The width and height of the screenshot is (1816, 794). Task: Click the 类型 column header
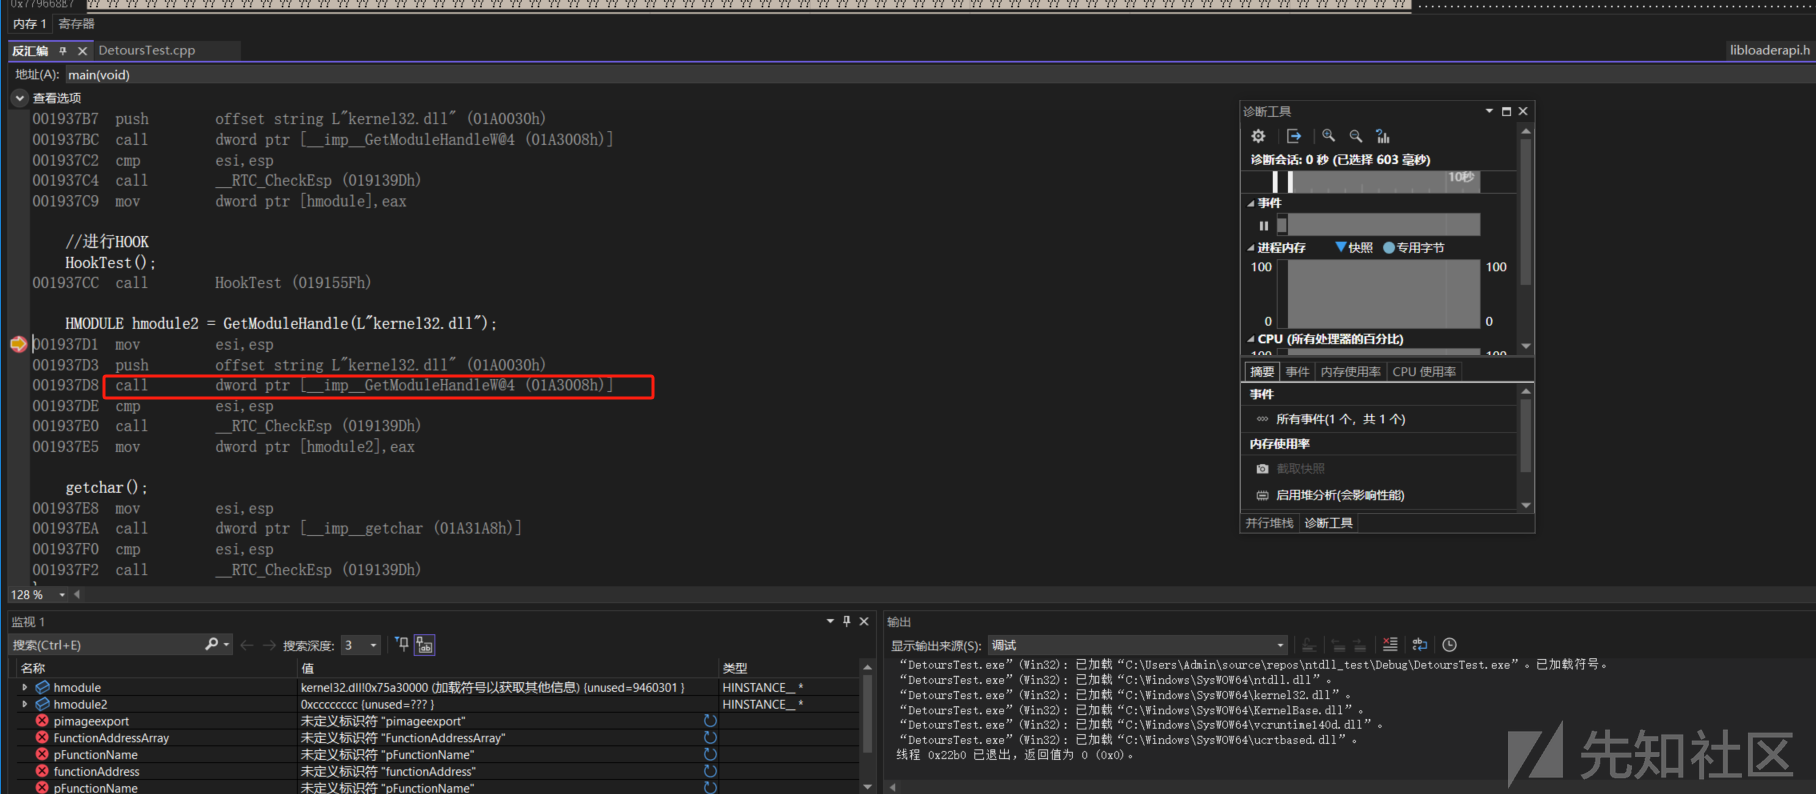point(788,668)
